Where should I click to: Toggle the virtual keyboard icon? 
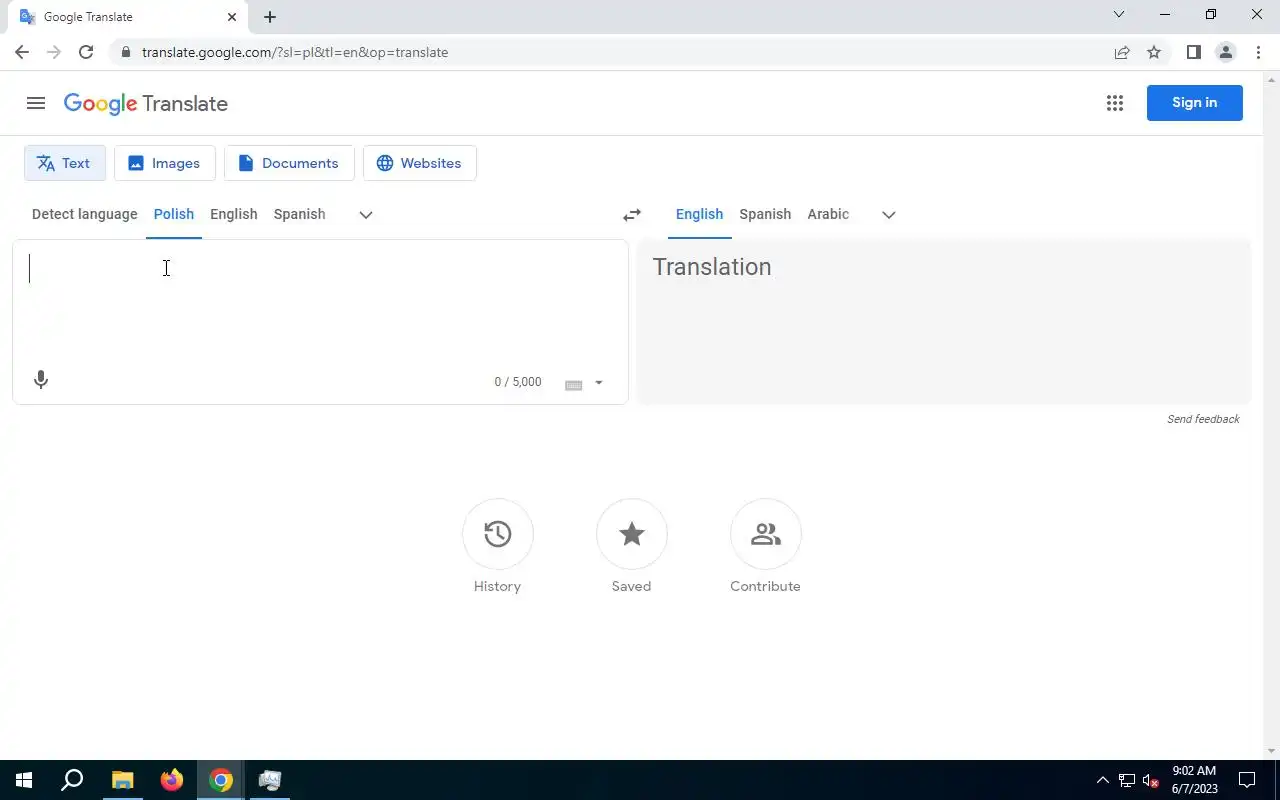point(574,384)
